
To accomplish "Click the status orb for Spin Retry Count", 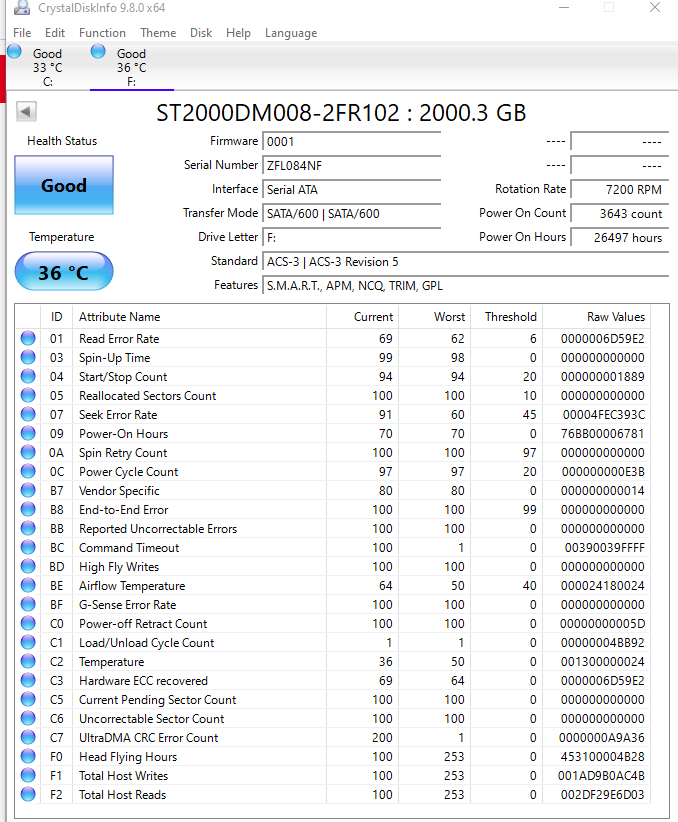I will click(28, 452).
